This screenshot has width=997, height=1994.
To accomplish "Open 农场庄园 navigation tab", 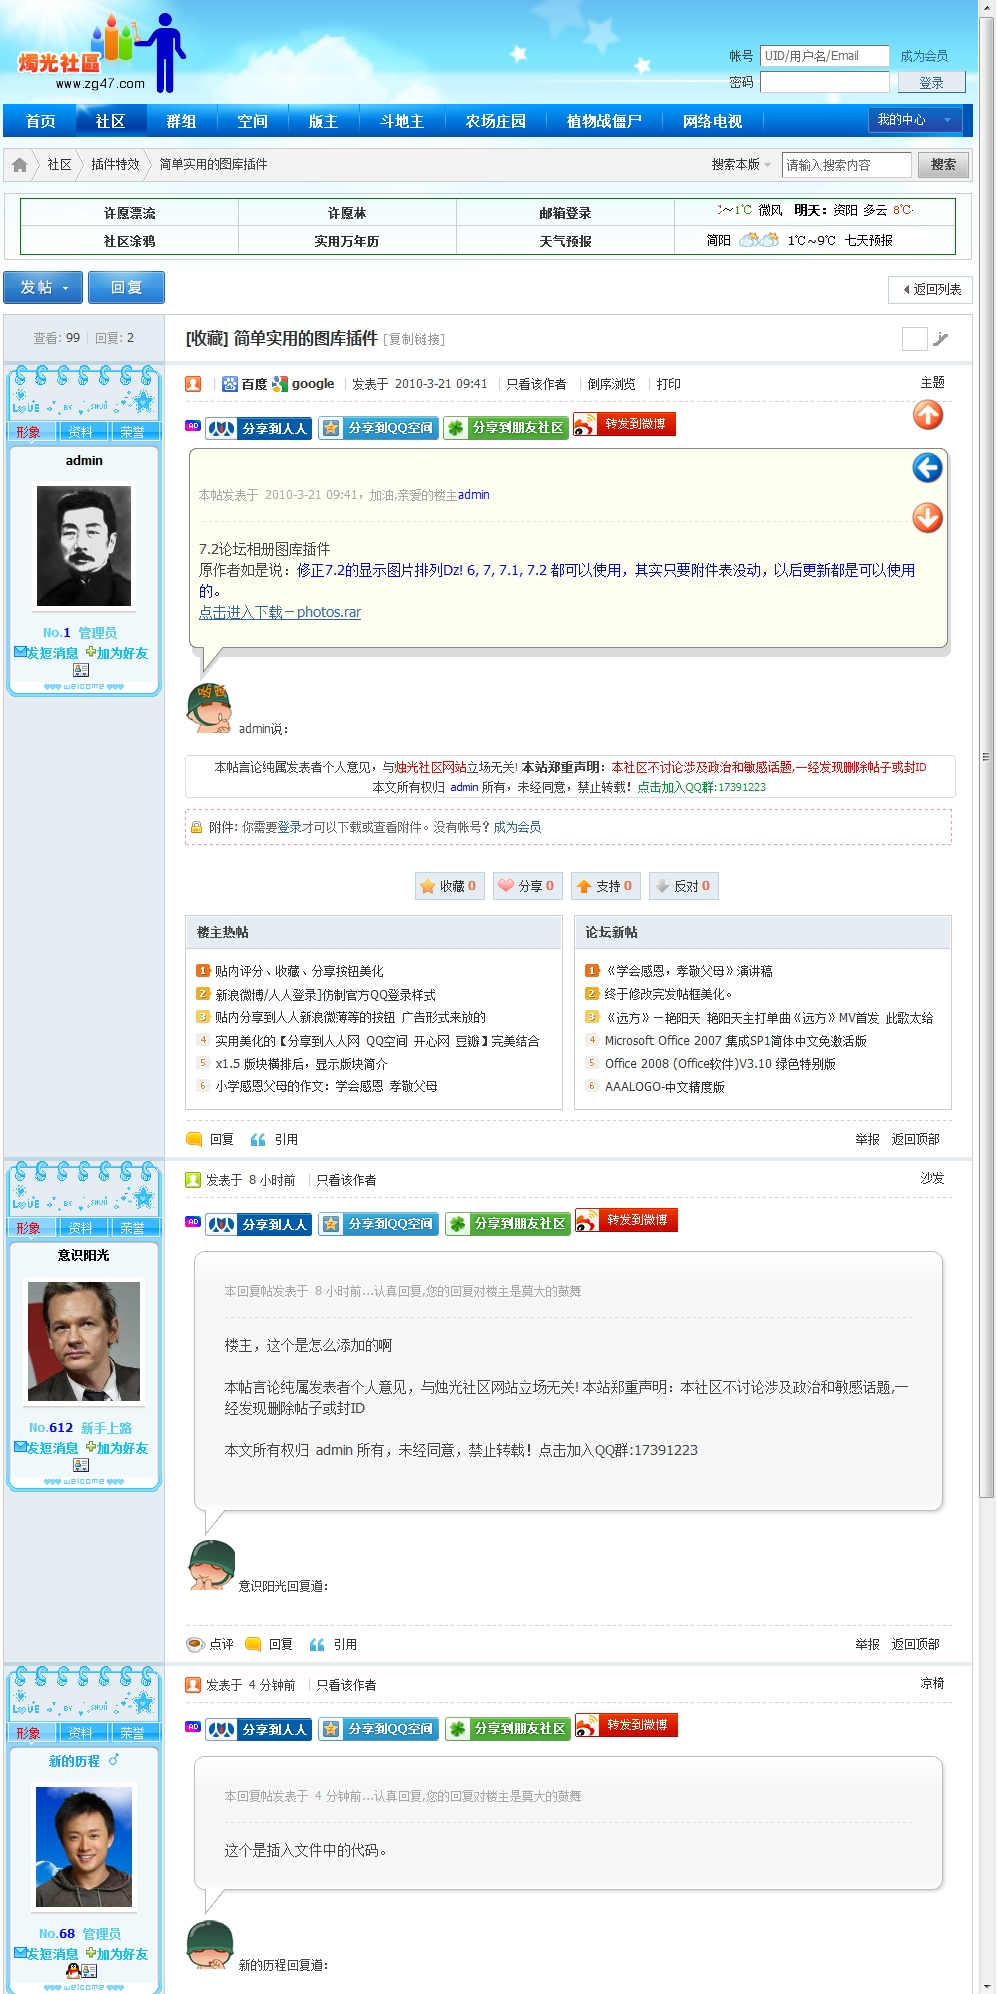I will click(x=496, y=121).
